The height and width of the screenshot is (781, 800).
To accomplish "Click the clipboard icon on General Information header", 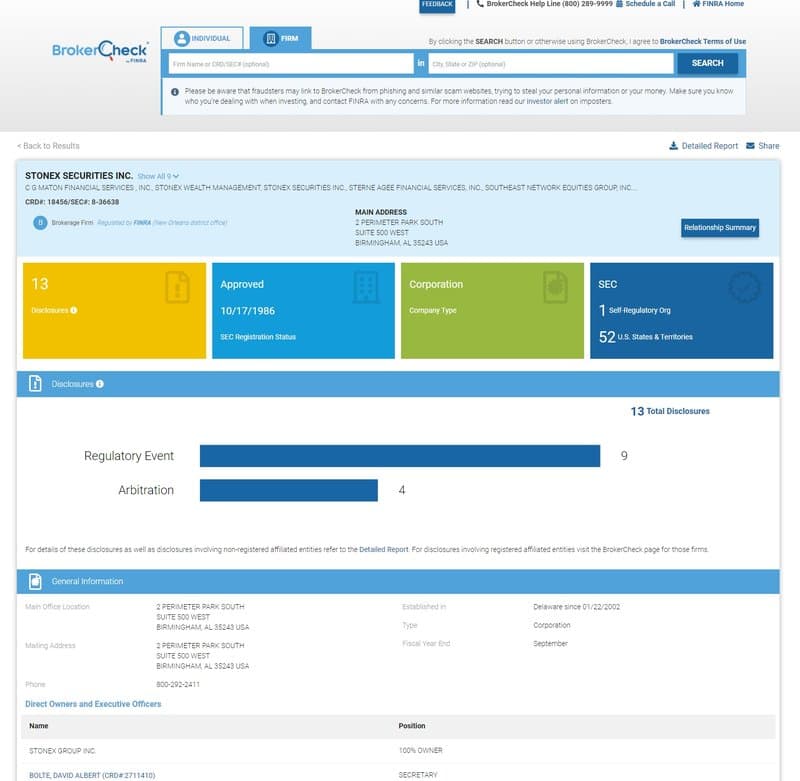I will point(35,581).
